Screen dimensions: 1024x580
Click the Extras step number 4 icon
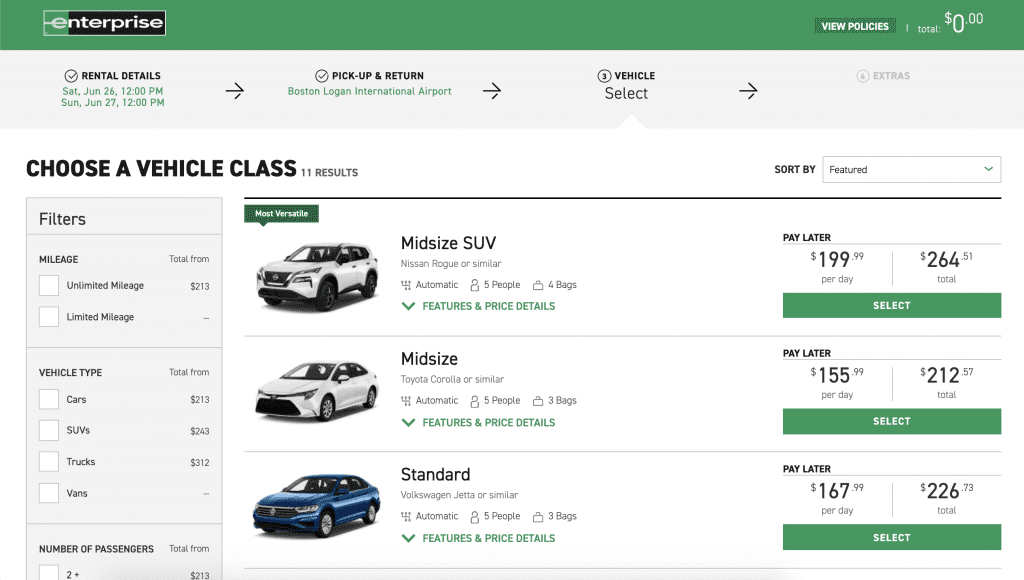863,76
